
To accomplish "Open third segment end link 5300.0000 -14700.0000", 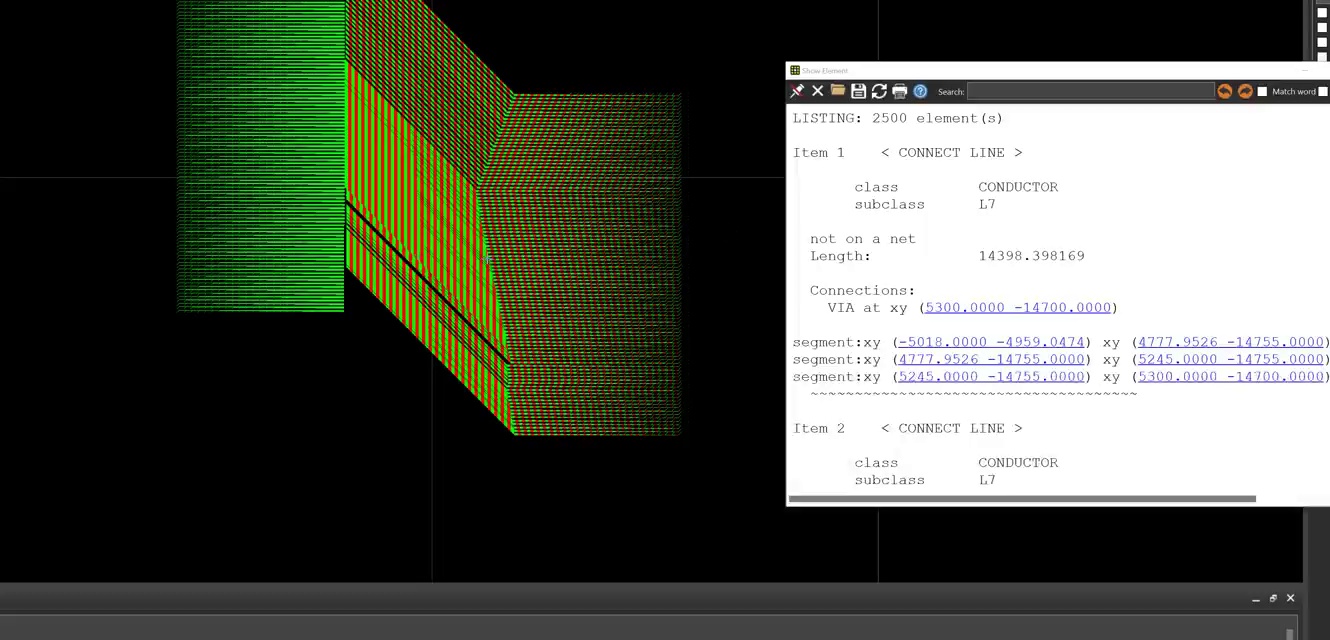I will [x=1231, y=377].
